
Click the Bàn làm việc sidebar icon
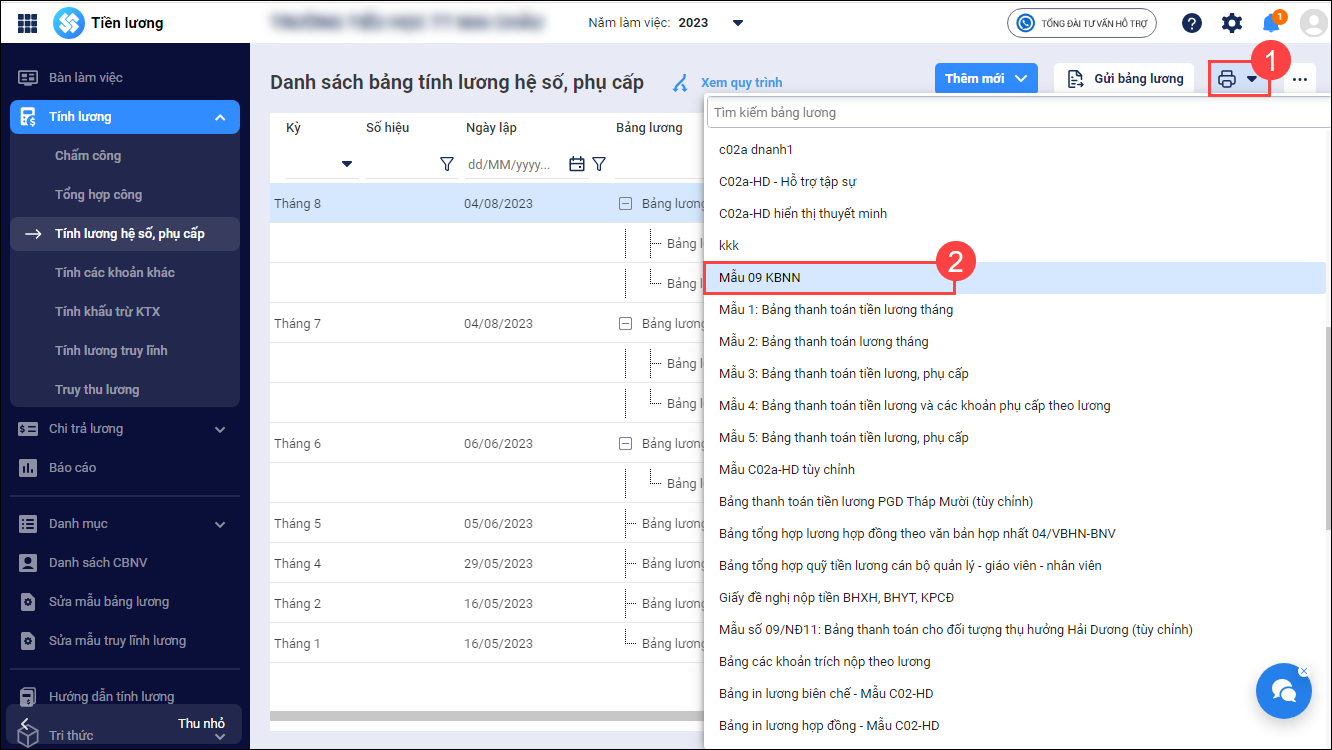[28, 77]
